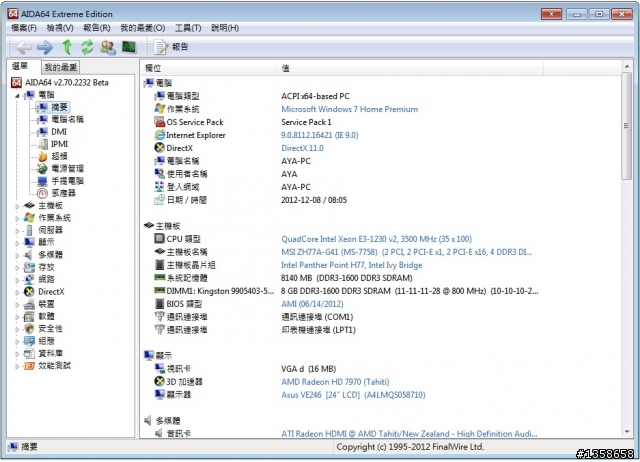Expand the DirectX tree node
The image size is (640, 462).
pos(17,293)
